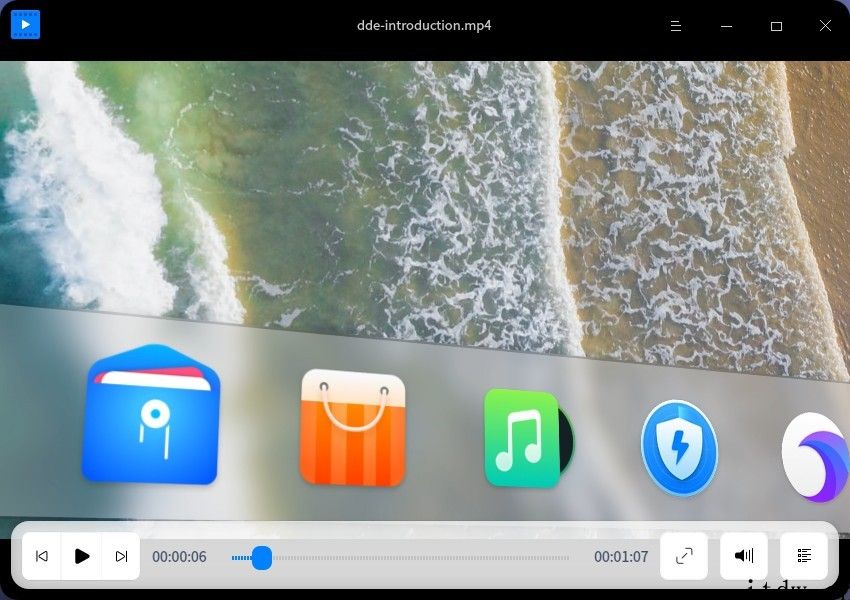Skip to the previous video
The height and width of the screenshot is (600, 850).
click(x=42, y=556)
